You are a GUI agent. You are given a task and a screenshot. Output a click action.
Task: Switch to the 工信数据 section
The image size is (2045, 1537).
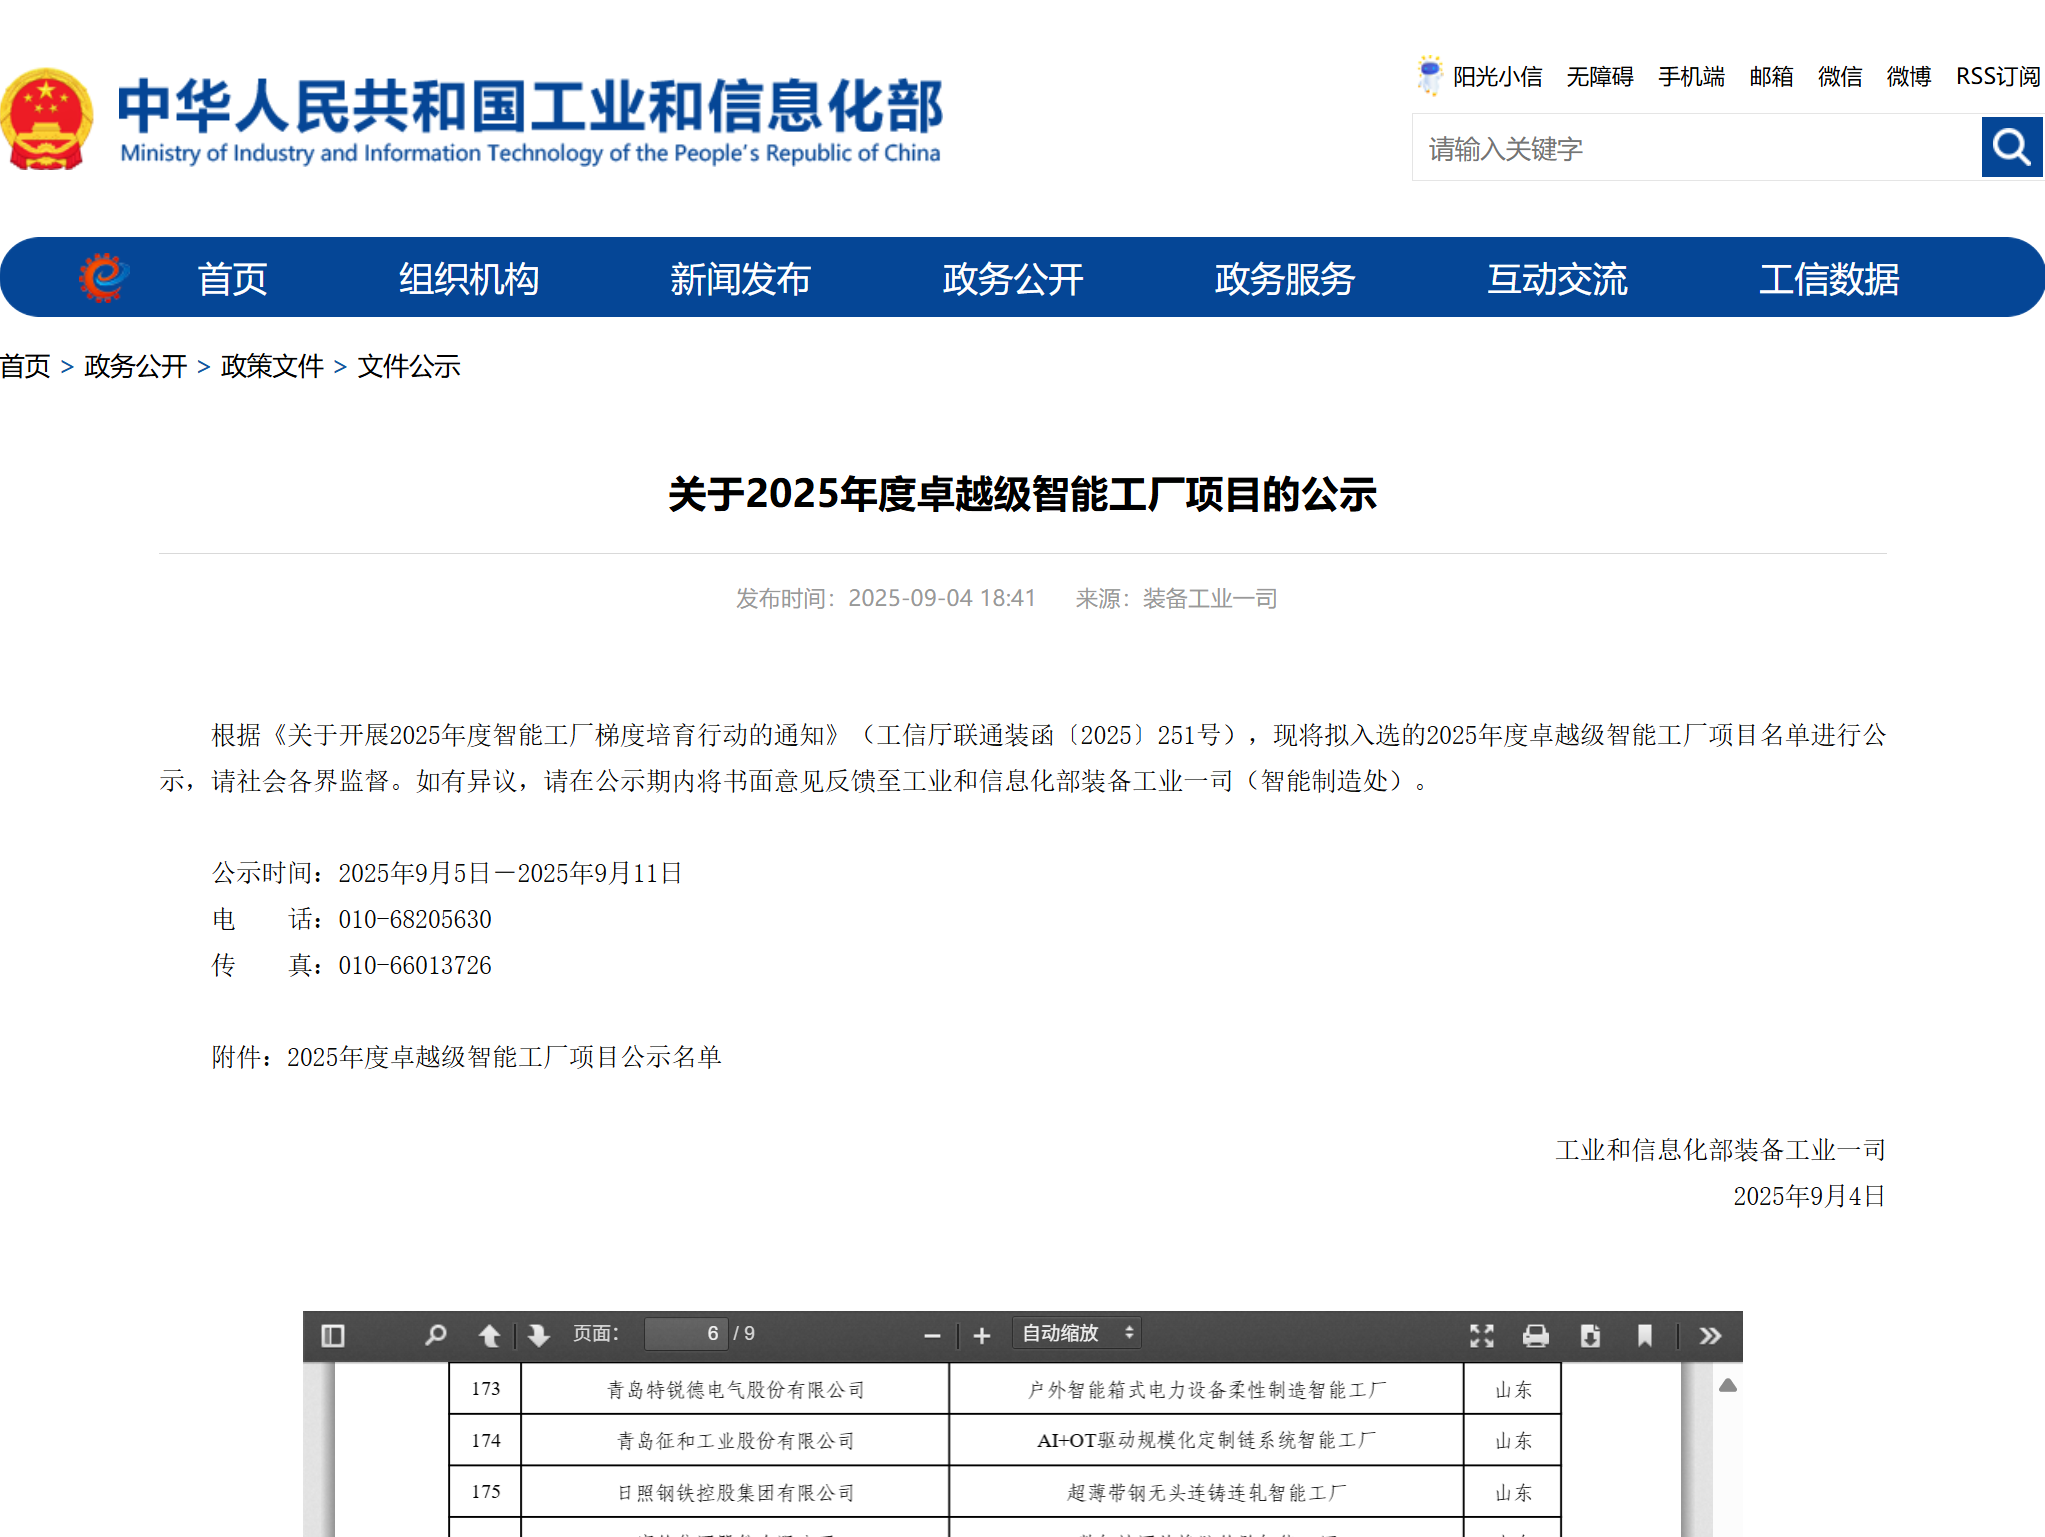[x=1828, y=280]
